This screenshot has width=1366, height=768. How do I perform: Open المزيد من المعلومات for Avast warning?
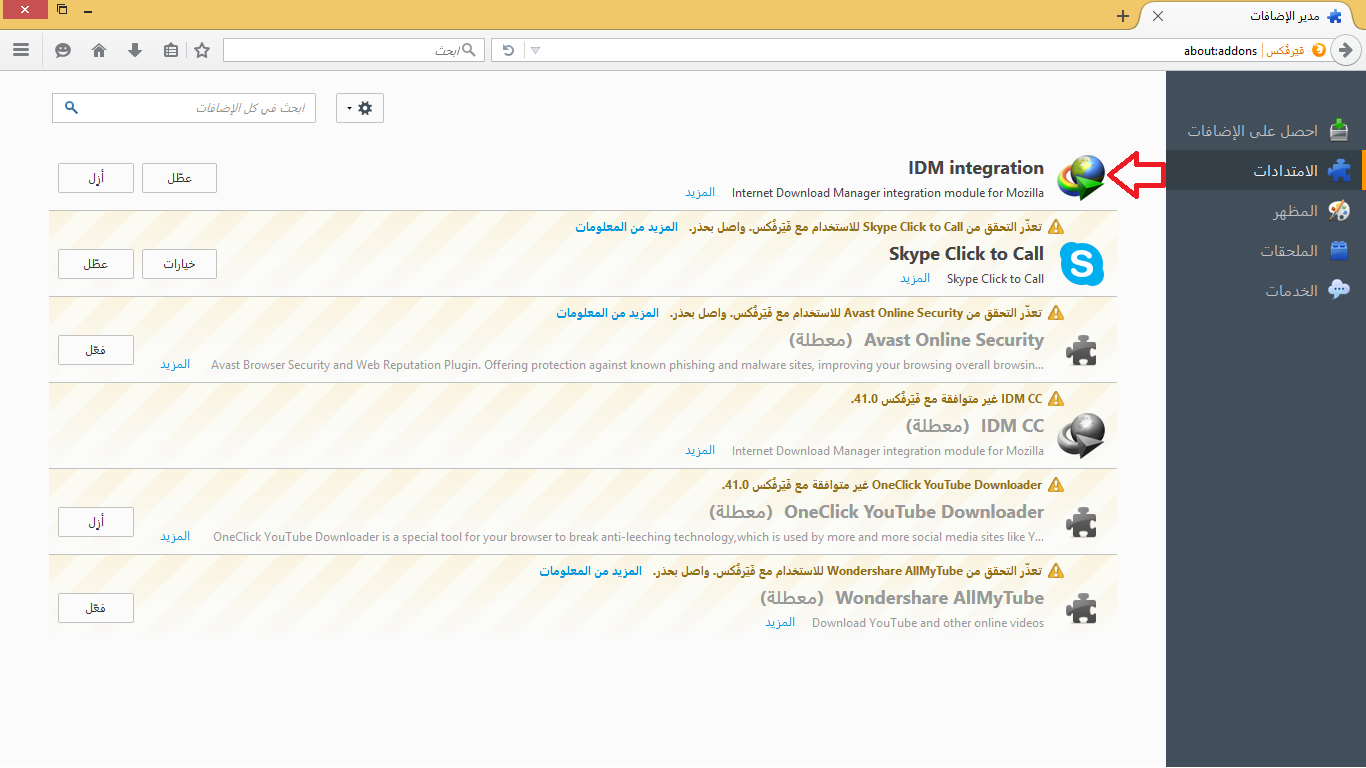point(608,313)
